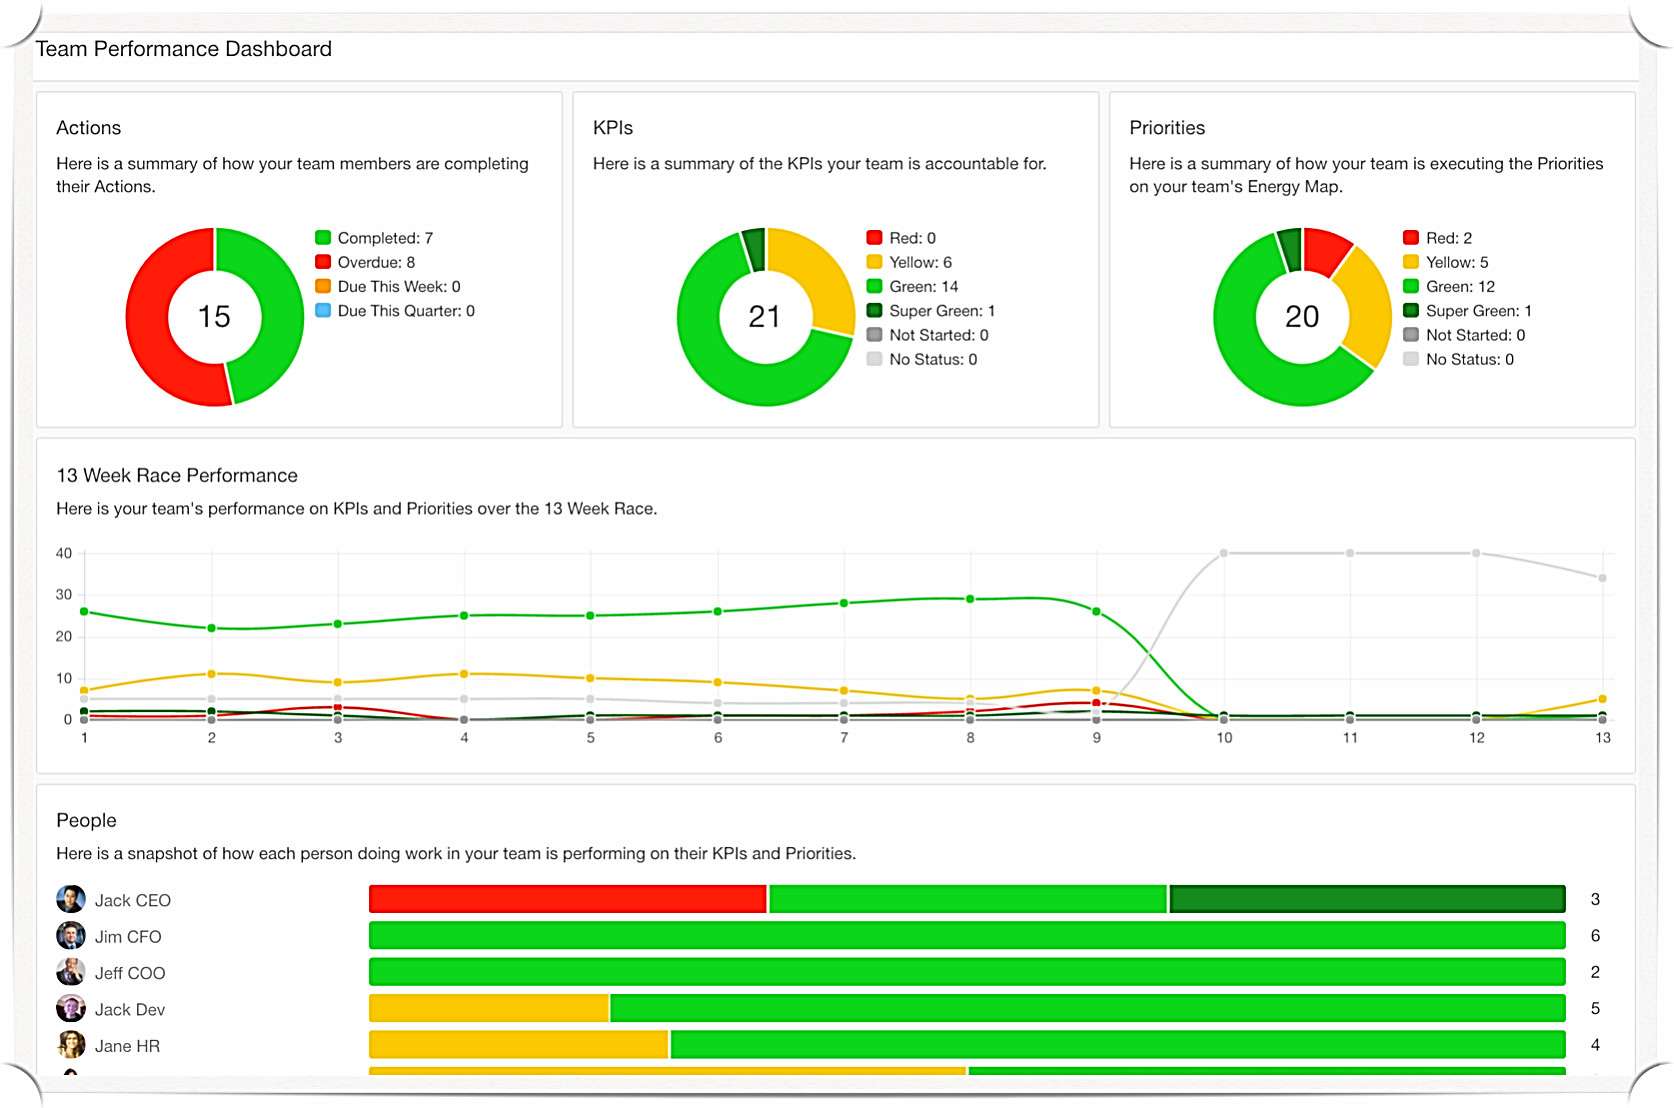Click People section heading
The height and width of the screenshot is (1108, 1674).
tap(86, 820)
